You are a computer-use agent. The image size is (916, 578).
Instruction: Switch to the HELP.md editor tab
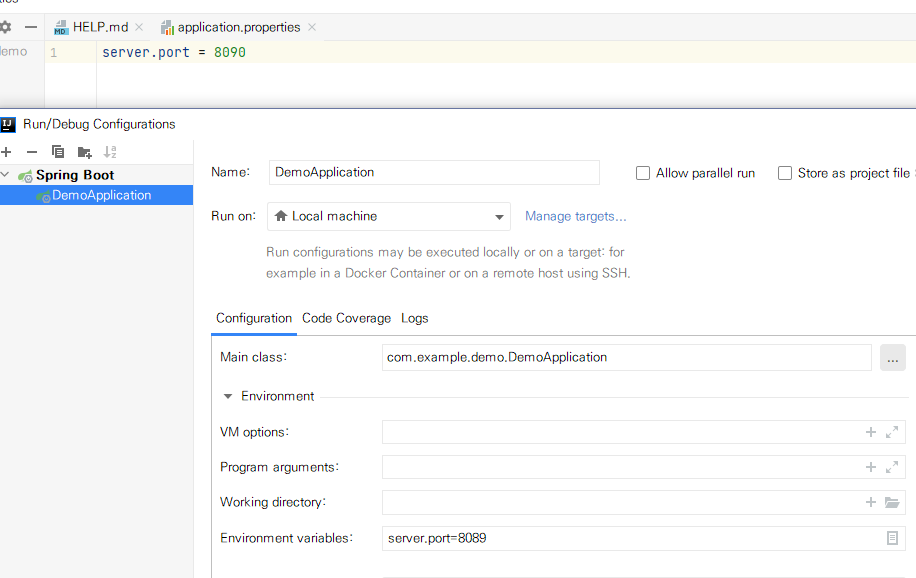[x=100, y=27]
